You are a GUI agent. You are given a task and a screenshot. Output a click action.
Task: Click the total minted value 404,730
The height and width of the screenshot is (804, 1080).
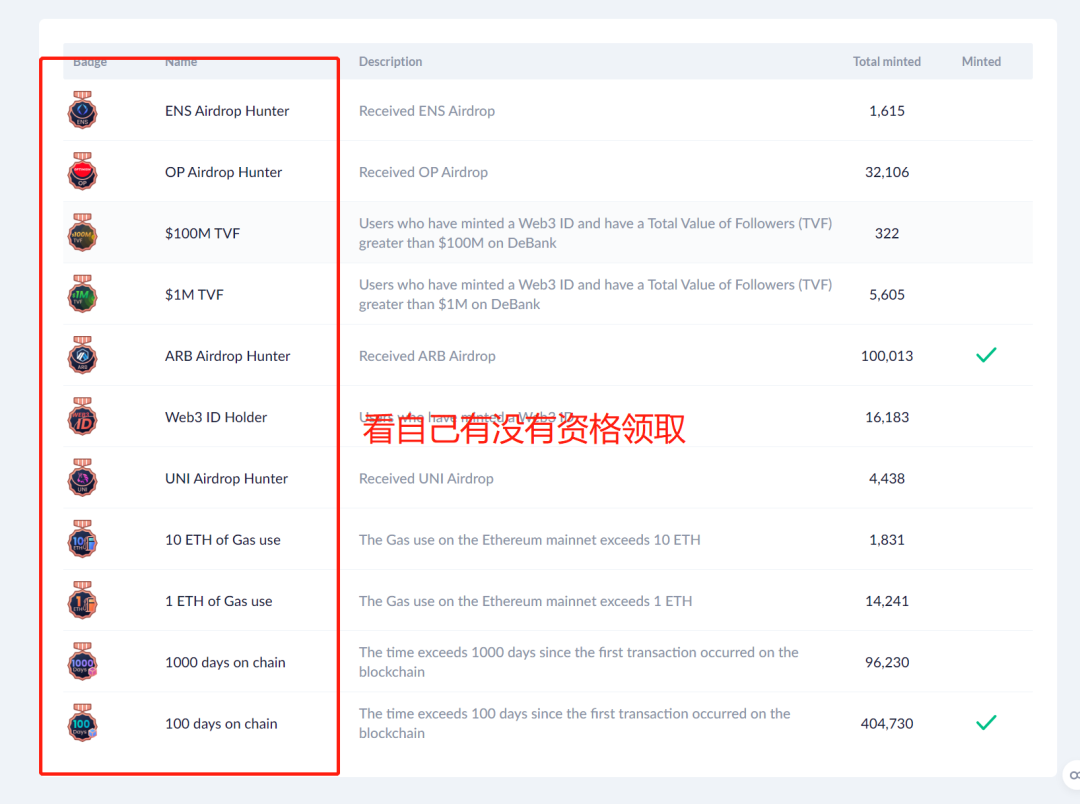click(886, 724)
